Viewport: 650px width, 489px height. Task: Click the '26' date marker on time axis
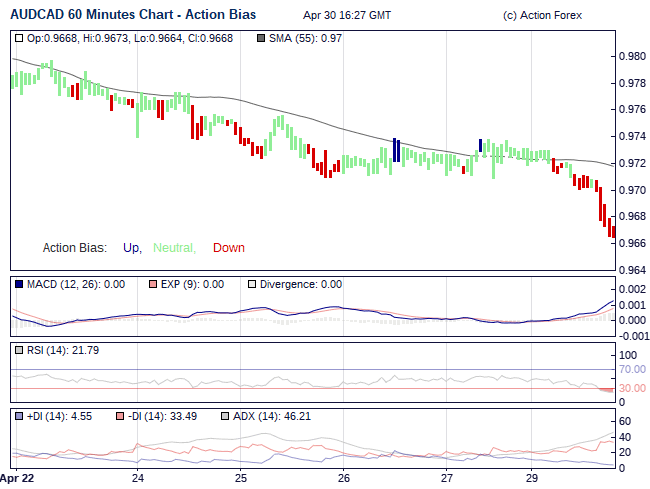click(x=344, y=478)
